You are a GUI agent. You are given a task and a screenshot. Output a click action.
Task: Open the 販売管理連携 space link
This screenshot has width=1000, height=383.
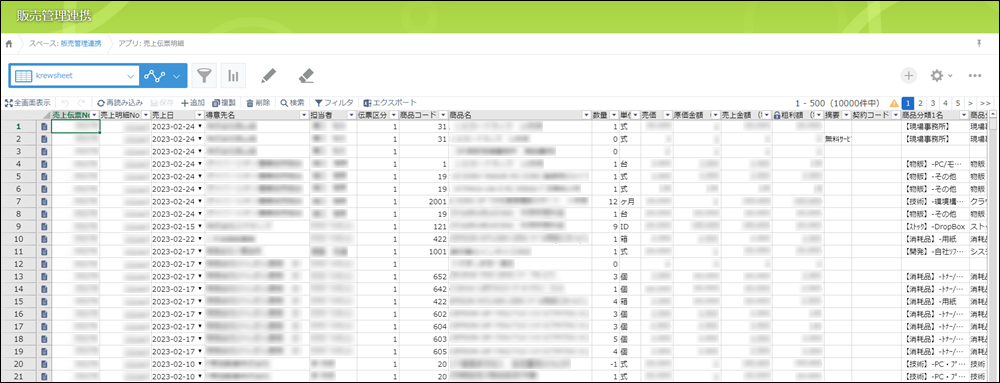coord(80,43)
